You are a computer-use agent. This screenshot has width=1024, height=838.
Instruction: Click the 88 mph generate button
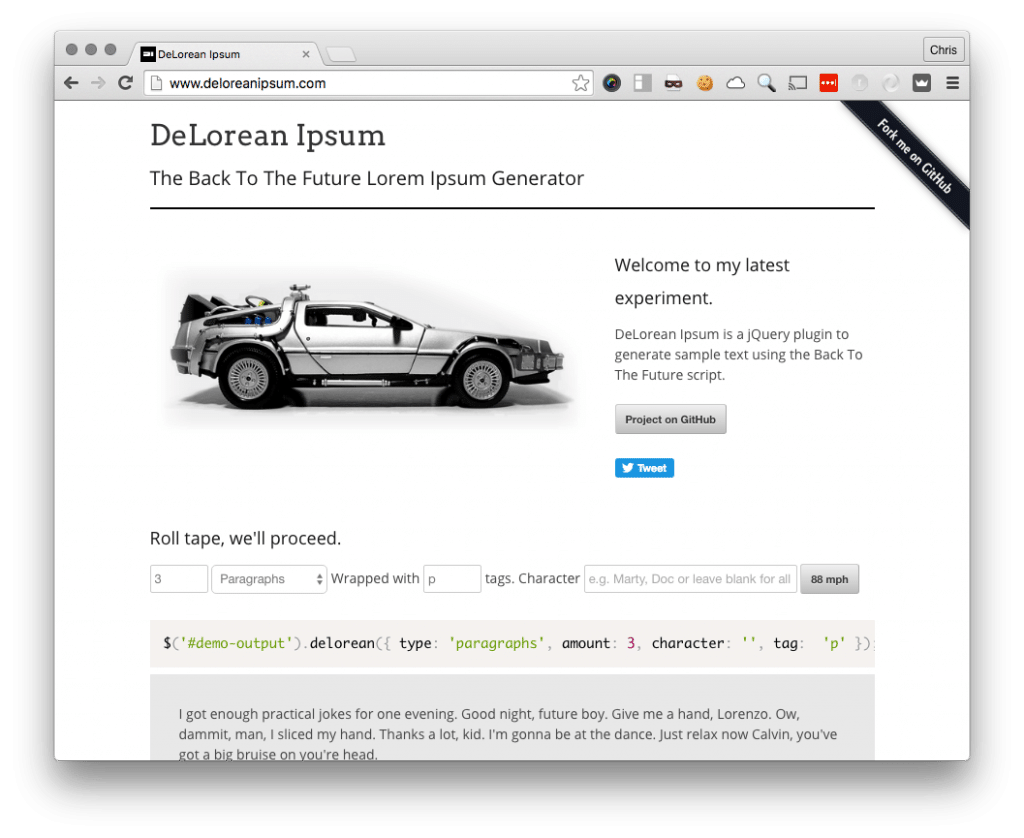tap(829, 579)
